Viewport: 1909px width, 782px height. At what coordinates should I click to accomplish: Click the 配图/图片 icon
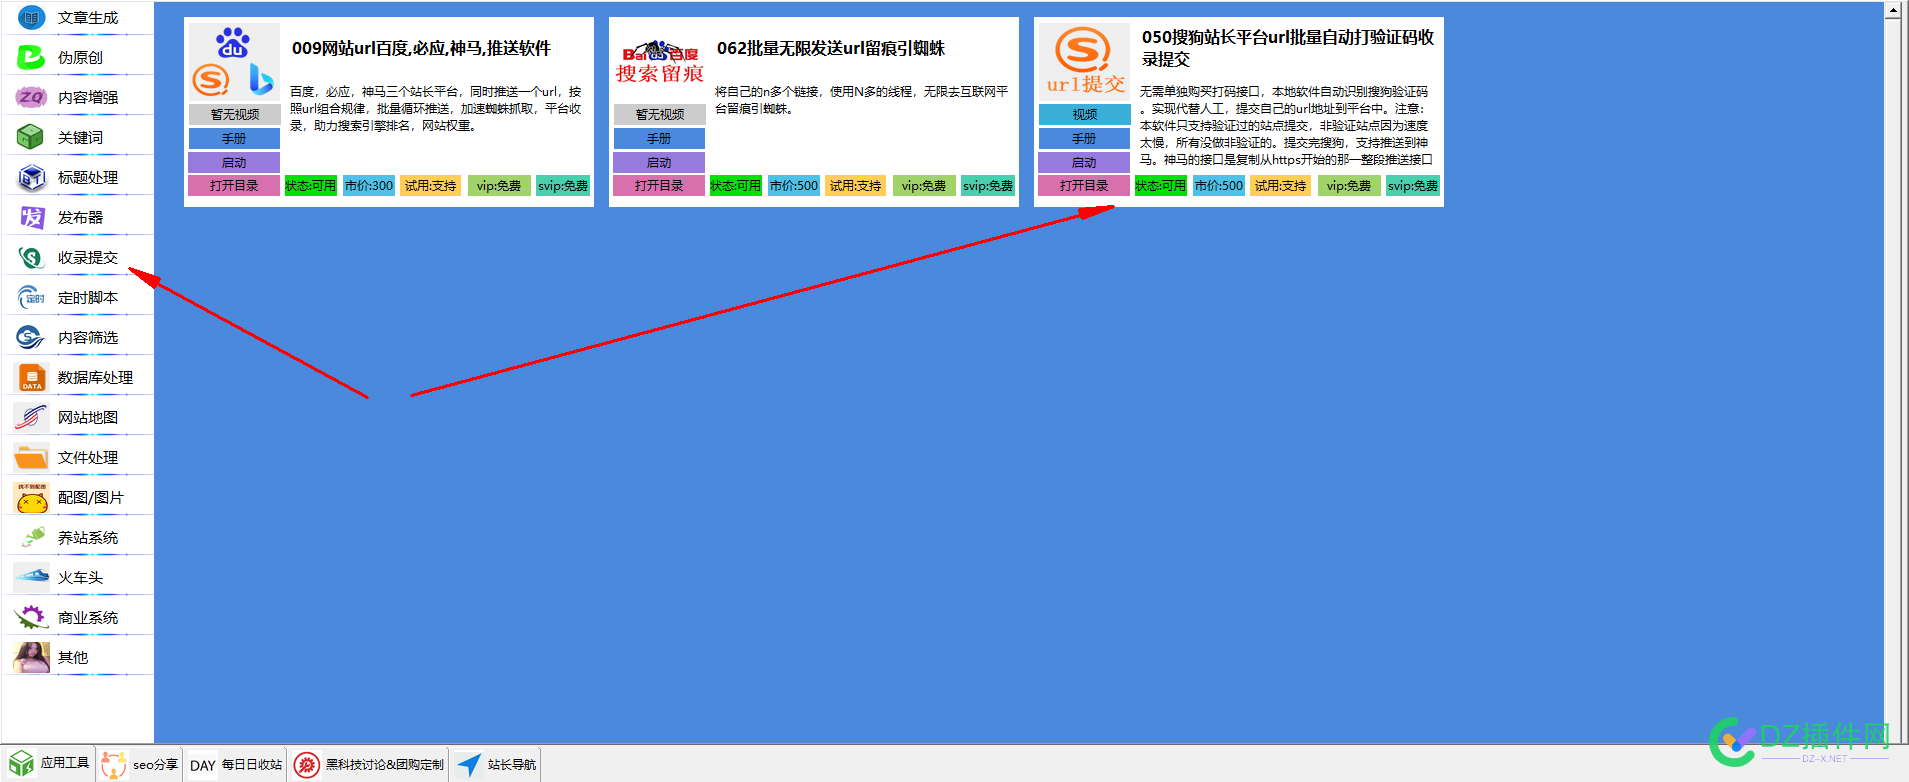pos(31,497)
